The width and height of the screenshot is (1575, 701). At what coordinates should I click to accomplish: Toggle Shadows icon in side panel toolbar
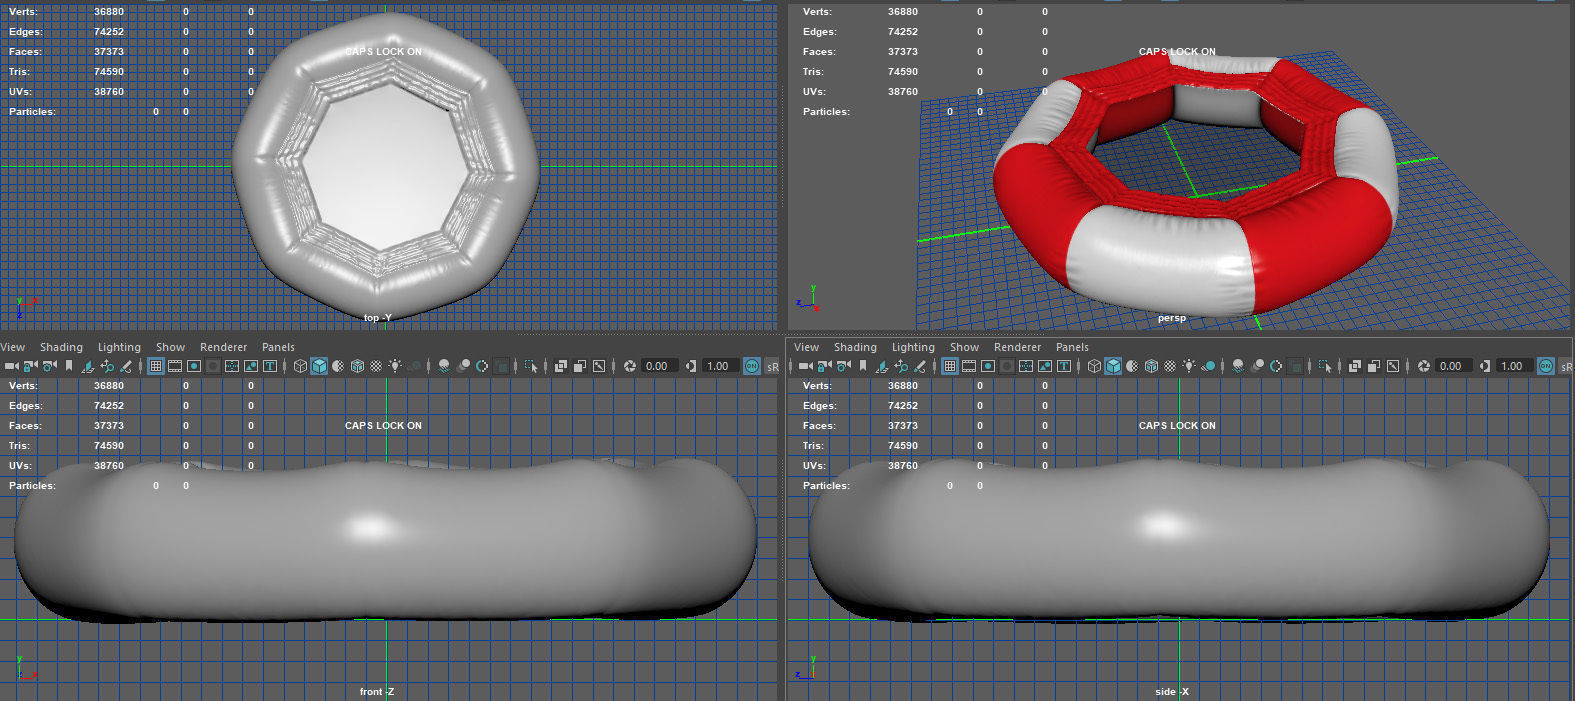pos(1208,366)
